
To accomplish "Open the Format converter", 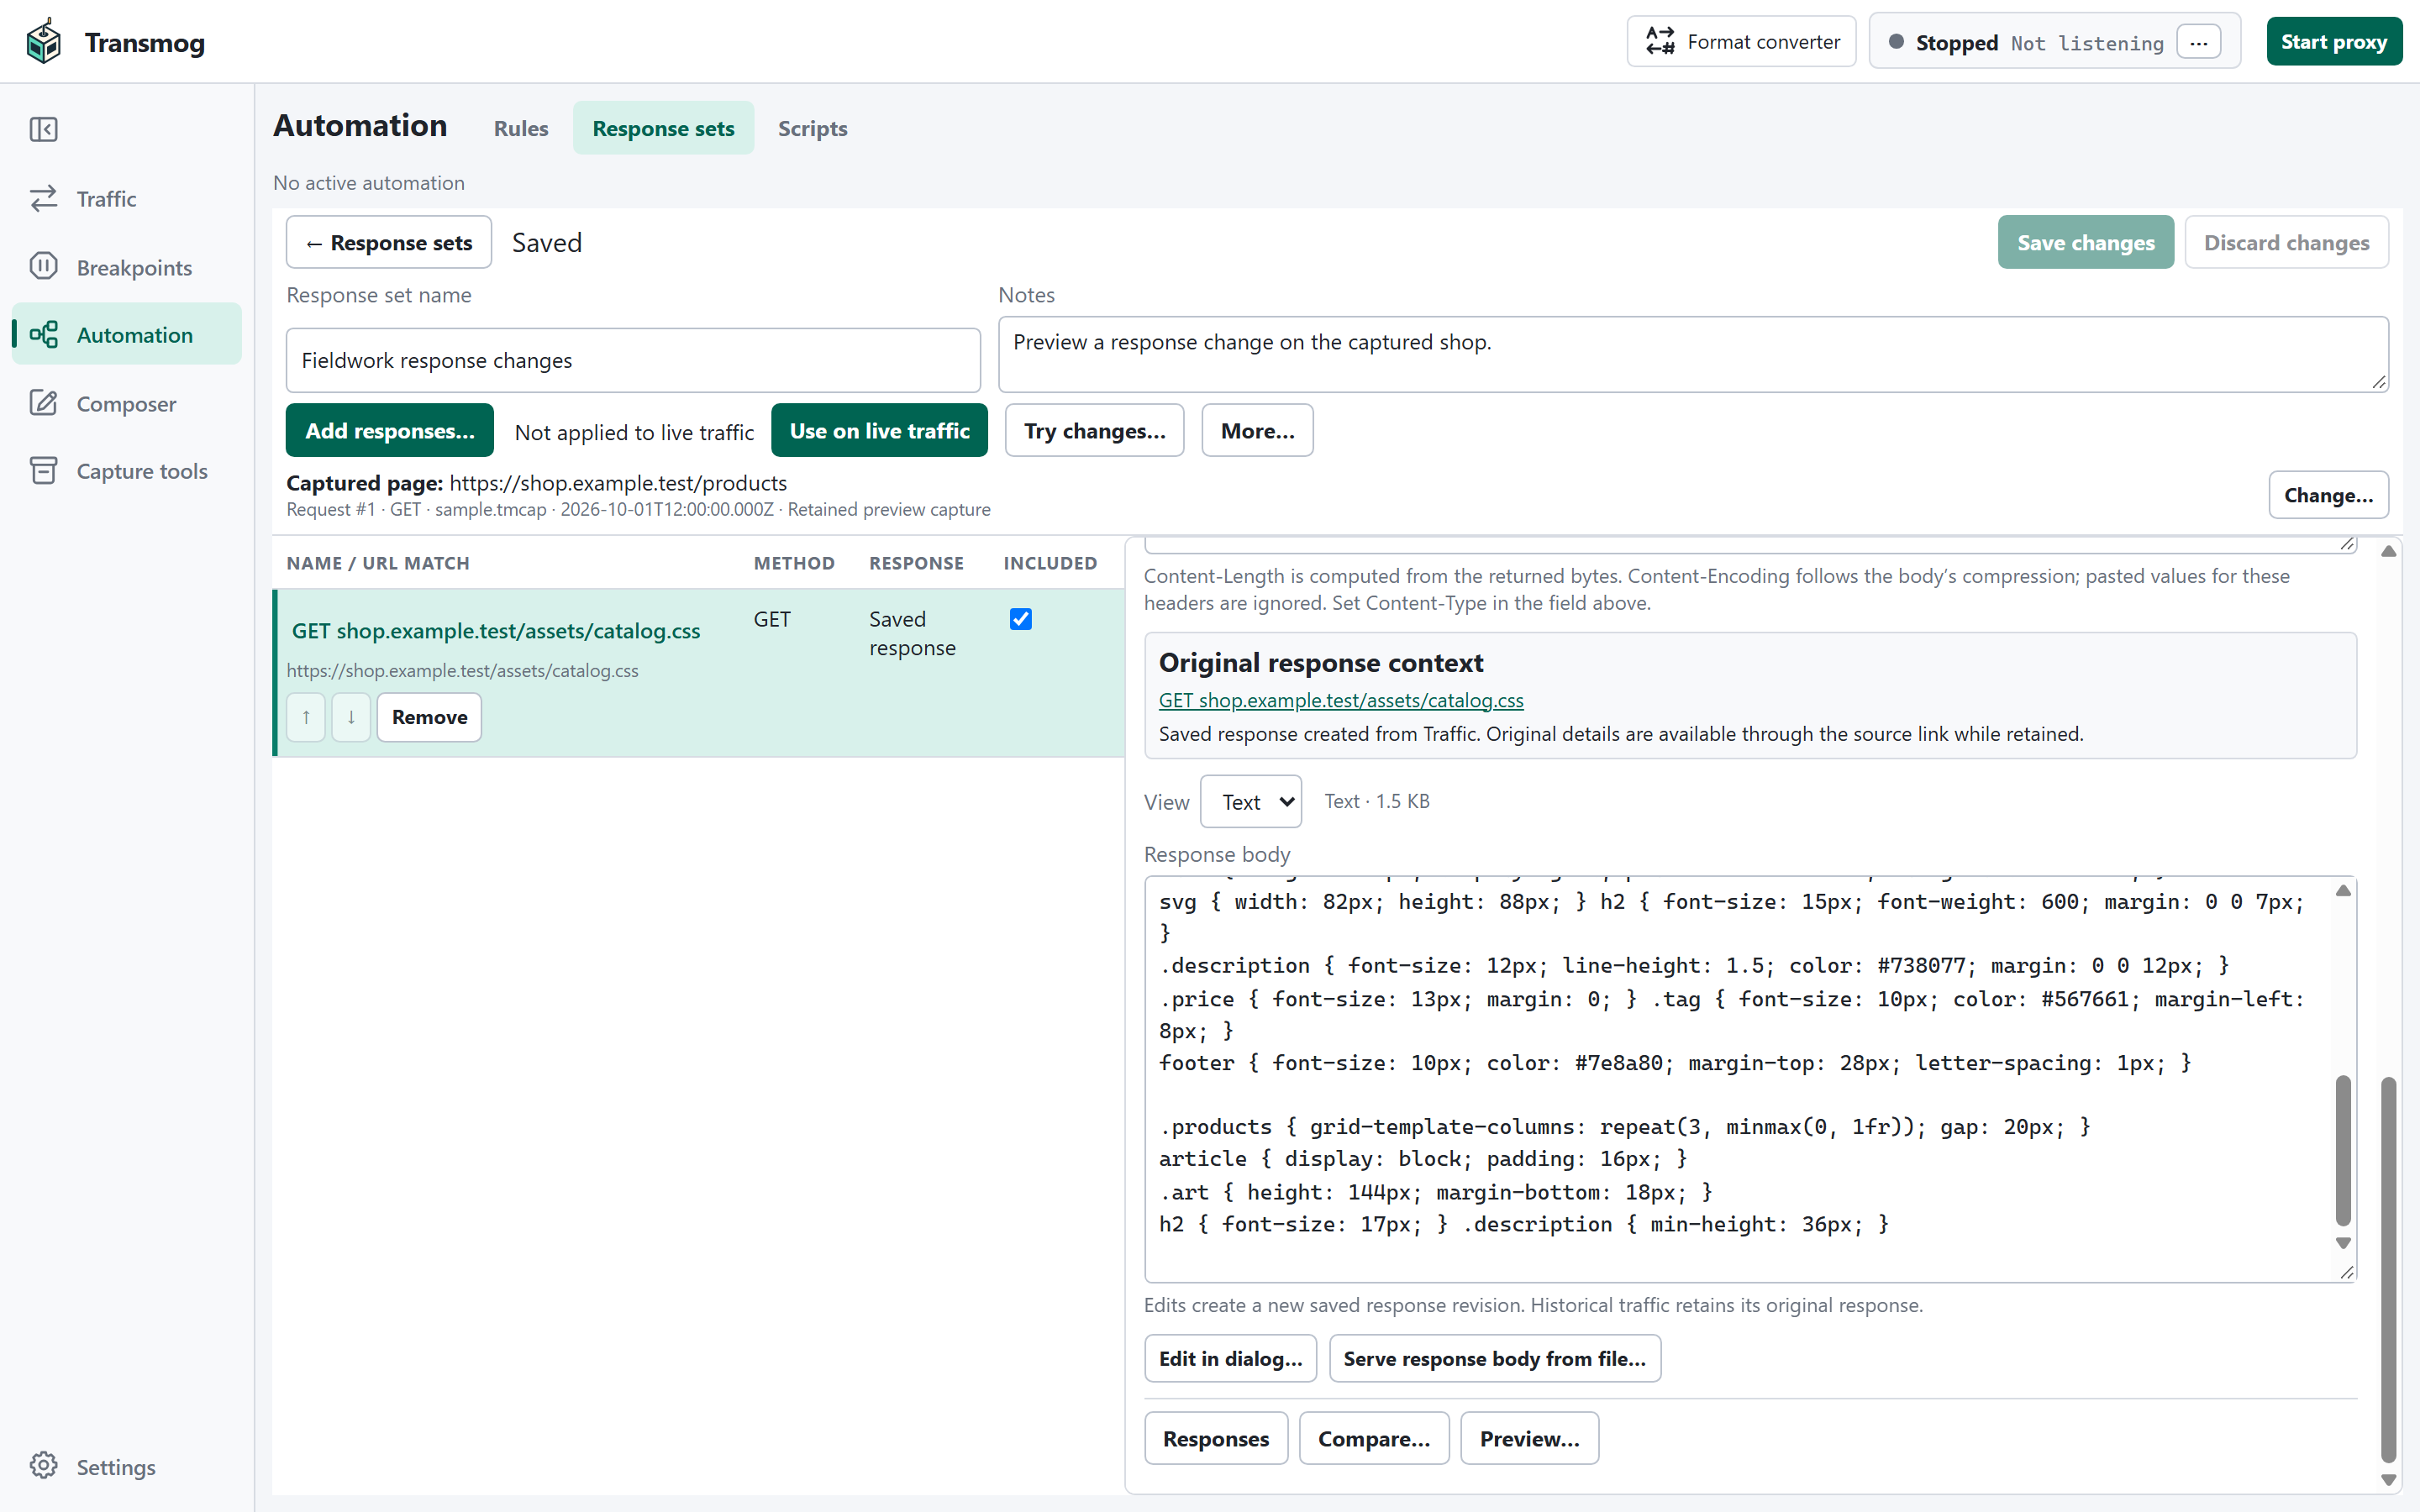I will click(1741, 42).
